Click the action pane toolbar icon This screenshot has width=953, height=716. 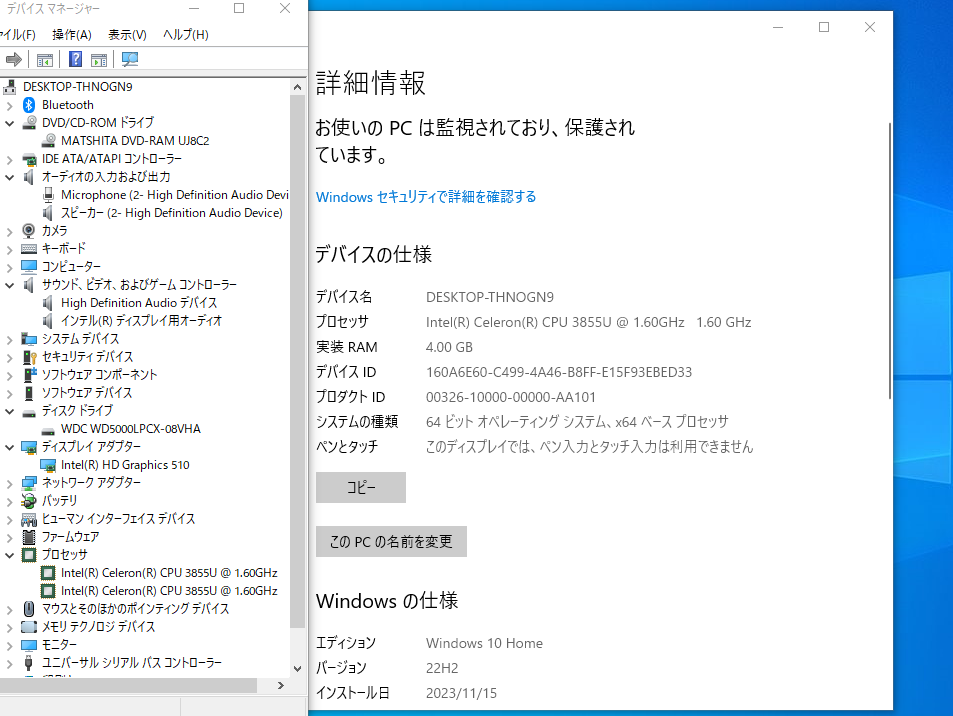(98, 60)
